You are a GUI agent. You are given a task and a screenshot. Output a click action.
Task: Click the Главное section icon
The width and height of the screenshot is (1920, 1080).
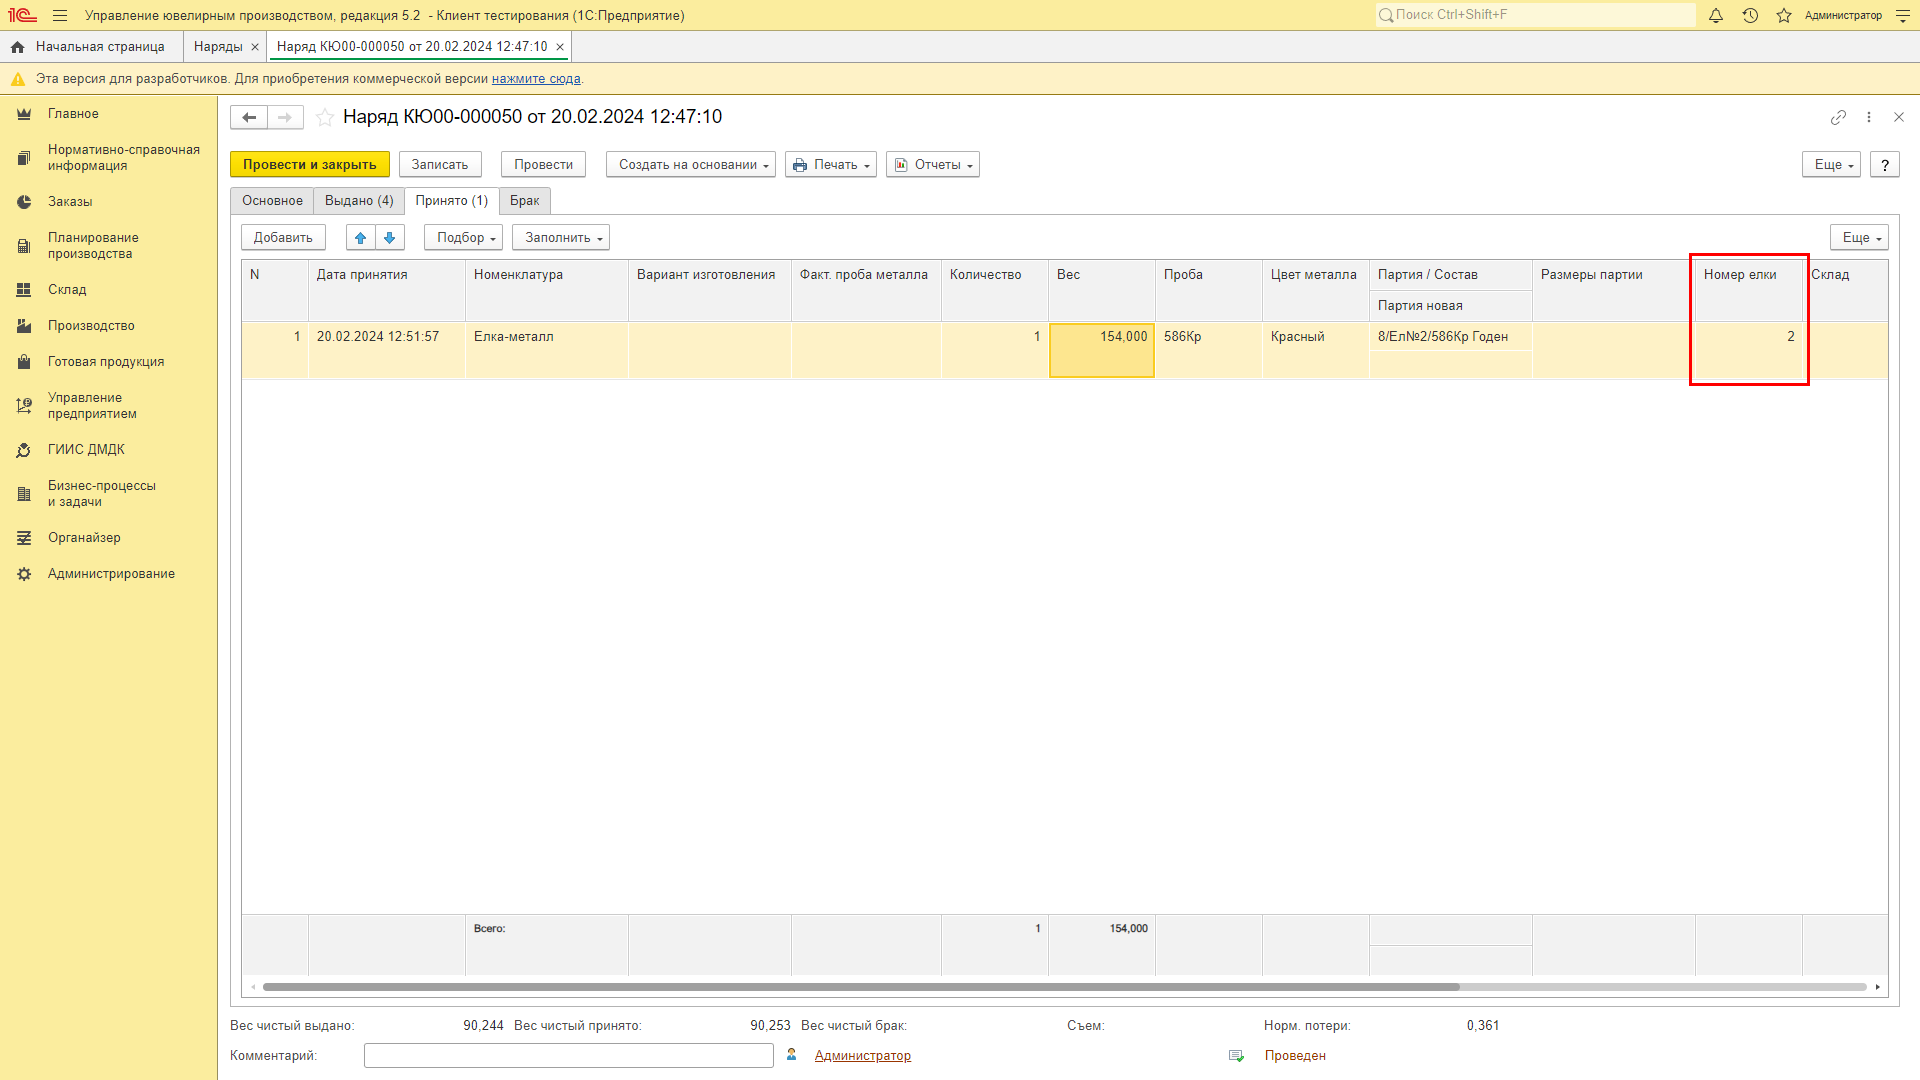pos(24,114)
